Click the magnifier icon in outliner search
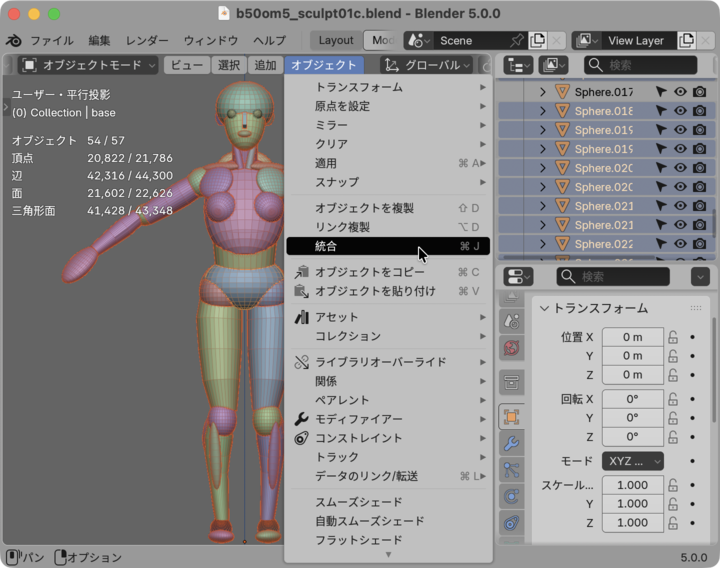This screenshot has height=568, width=720. (596, 65)
